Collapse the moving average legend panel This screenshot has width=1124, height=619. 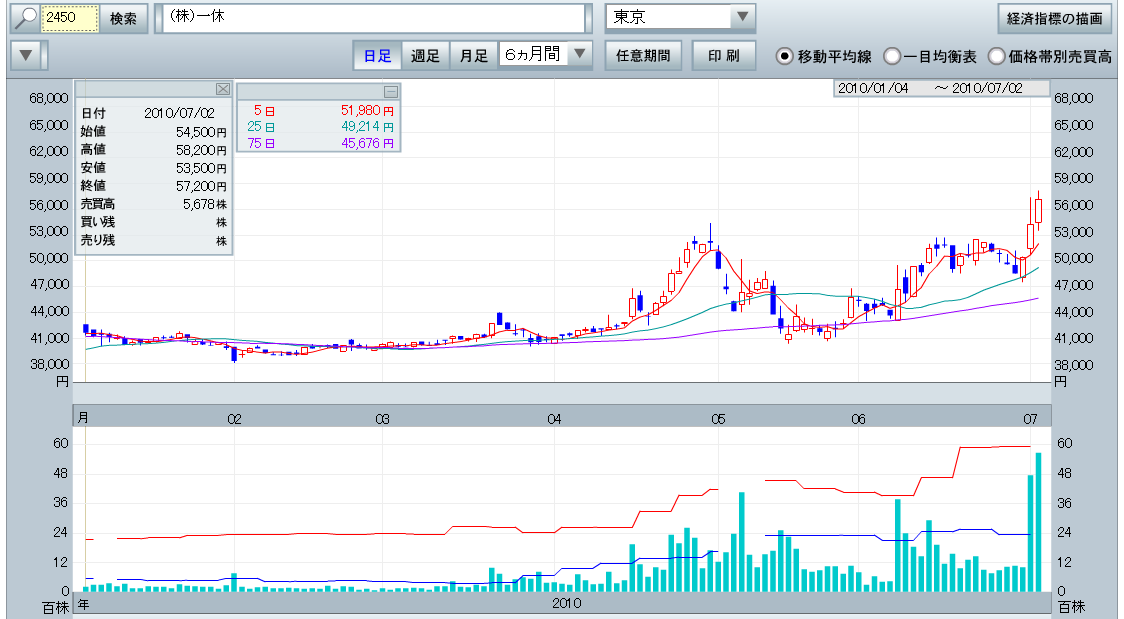(391, 91)
